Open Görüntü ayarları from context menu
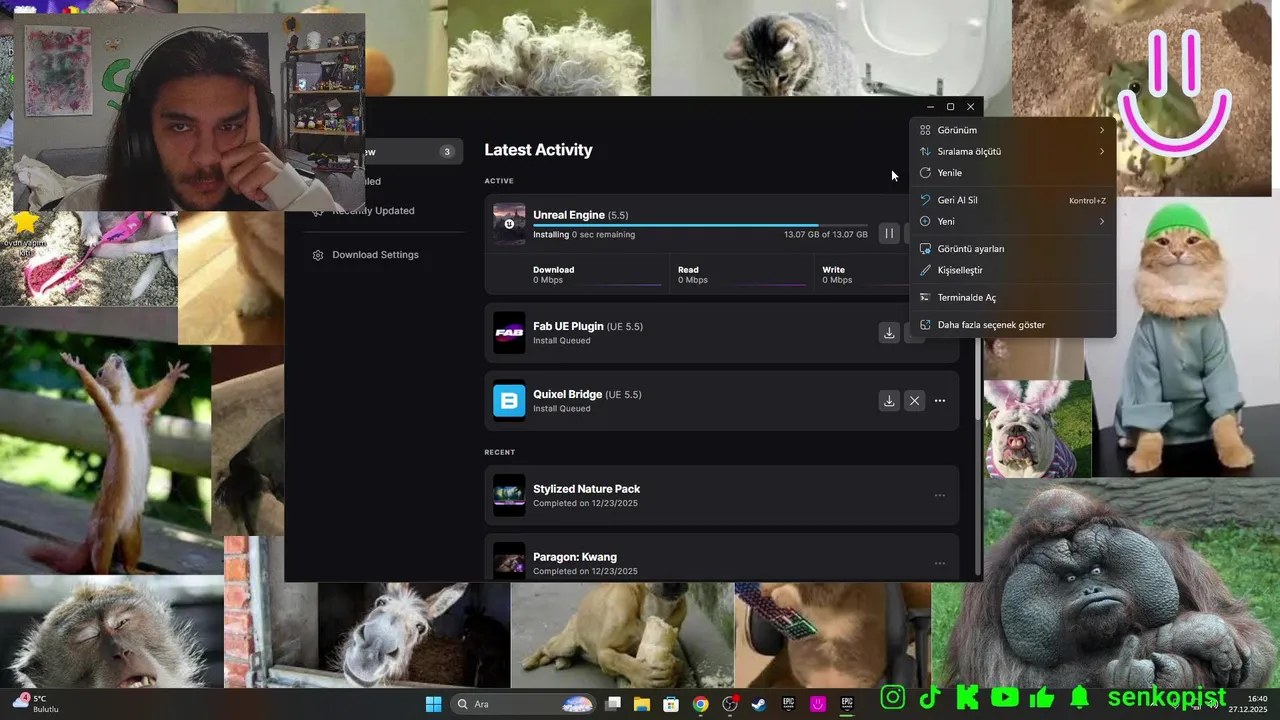 click(x=1012, y=249)
